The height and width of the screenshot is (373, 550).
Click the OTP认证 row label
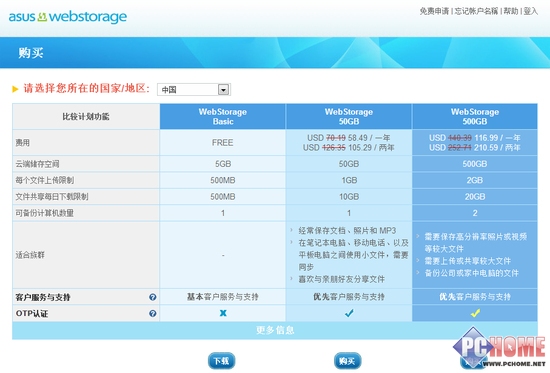pyautogui.click(x=32, y=313)
